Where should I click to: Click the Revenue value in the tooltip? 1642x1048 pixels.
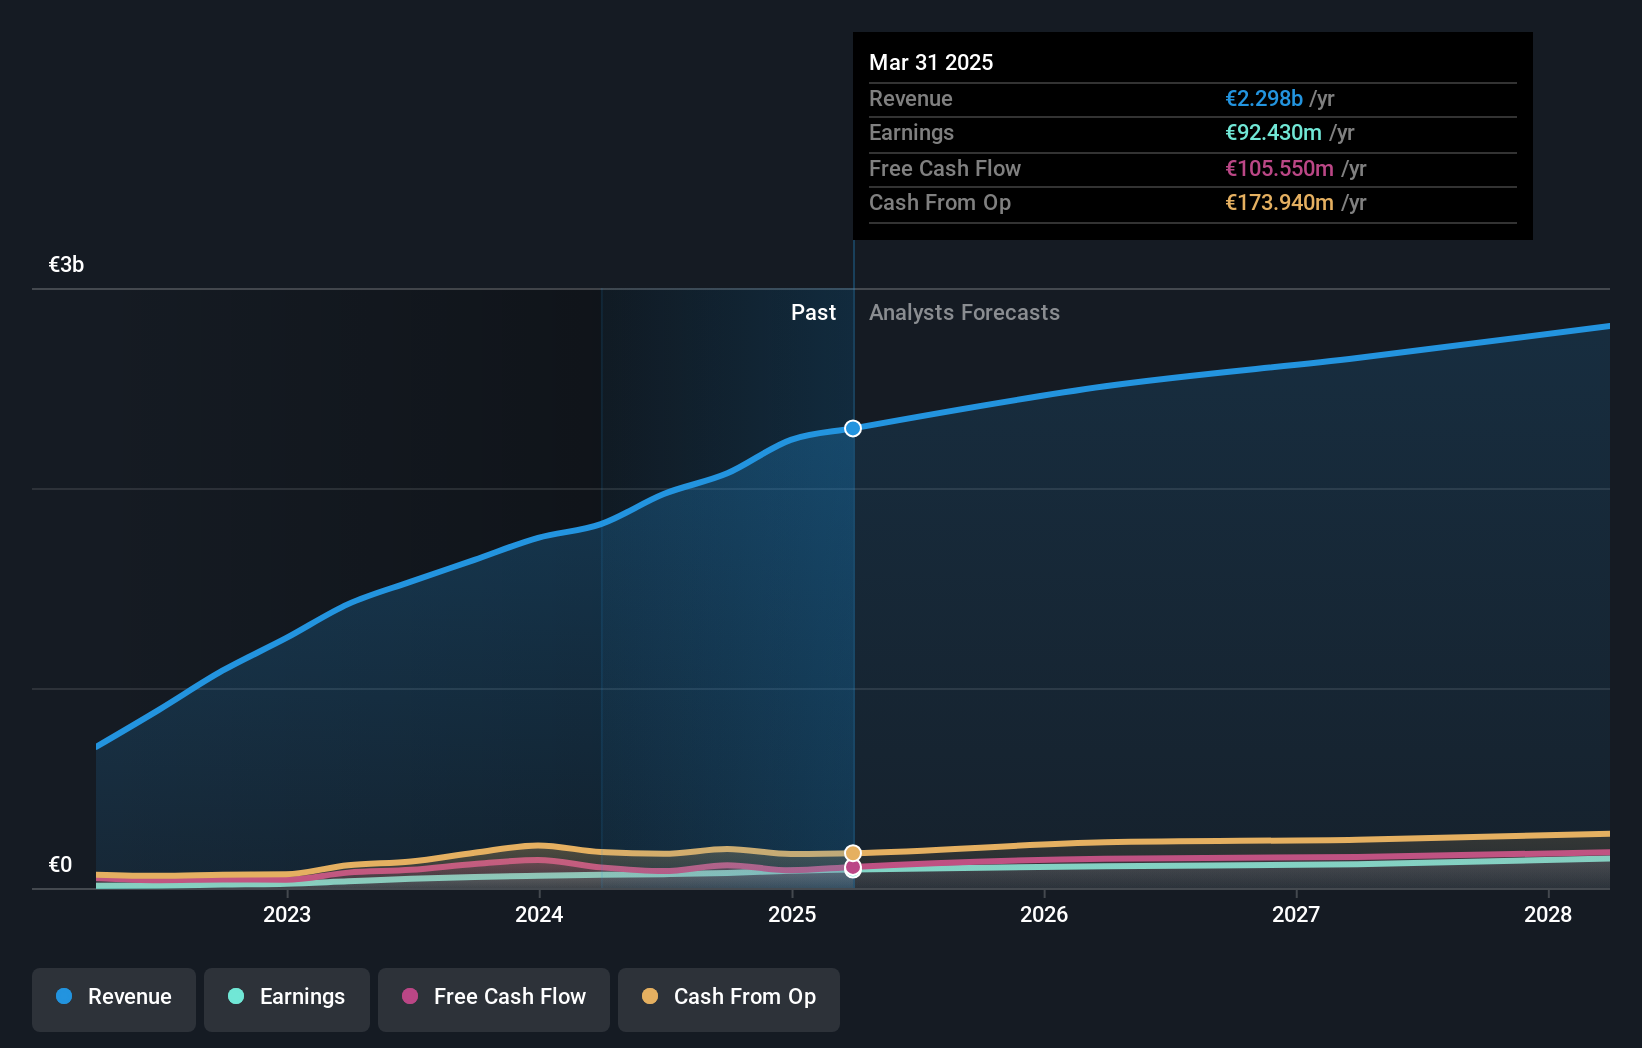1264,98
